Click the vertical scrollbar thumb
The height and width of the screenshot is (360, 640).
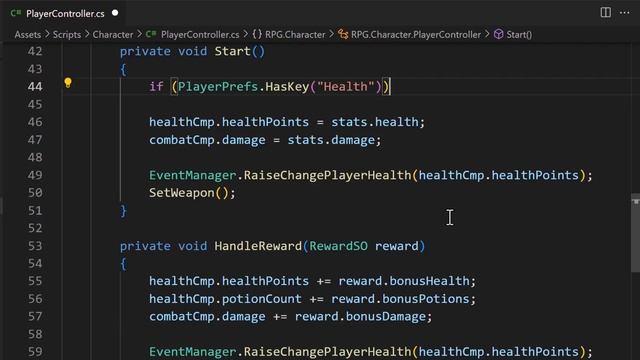coord(635,233)
